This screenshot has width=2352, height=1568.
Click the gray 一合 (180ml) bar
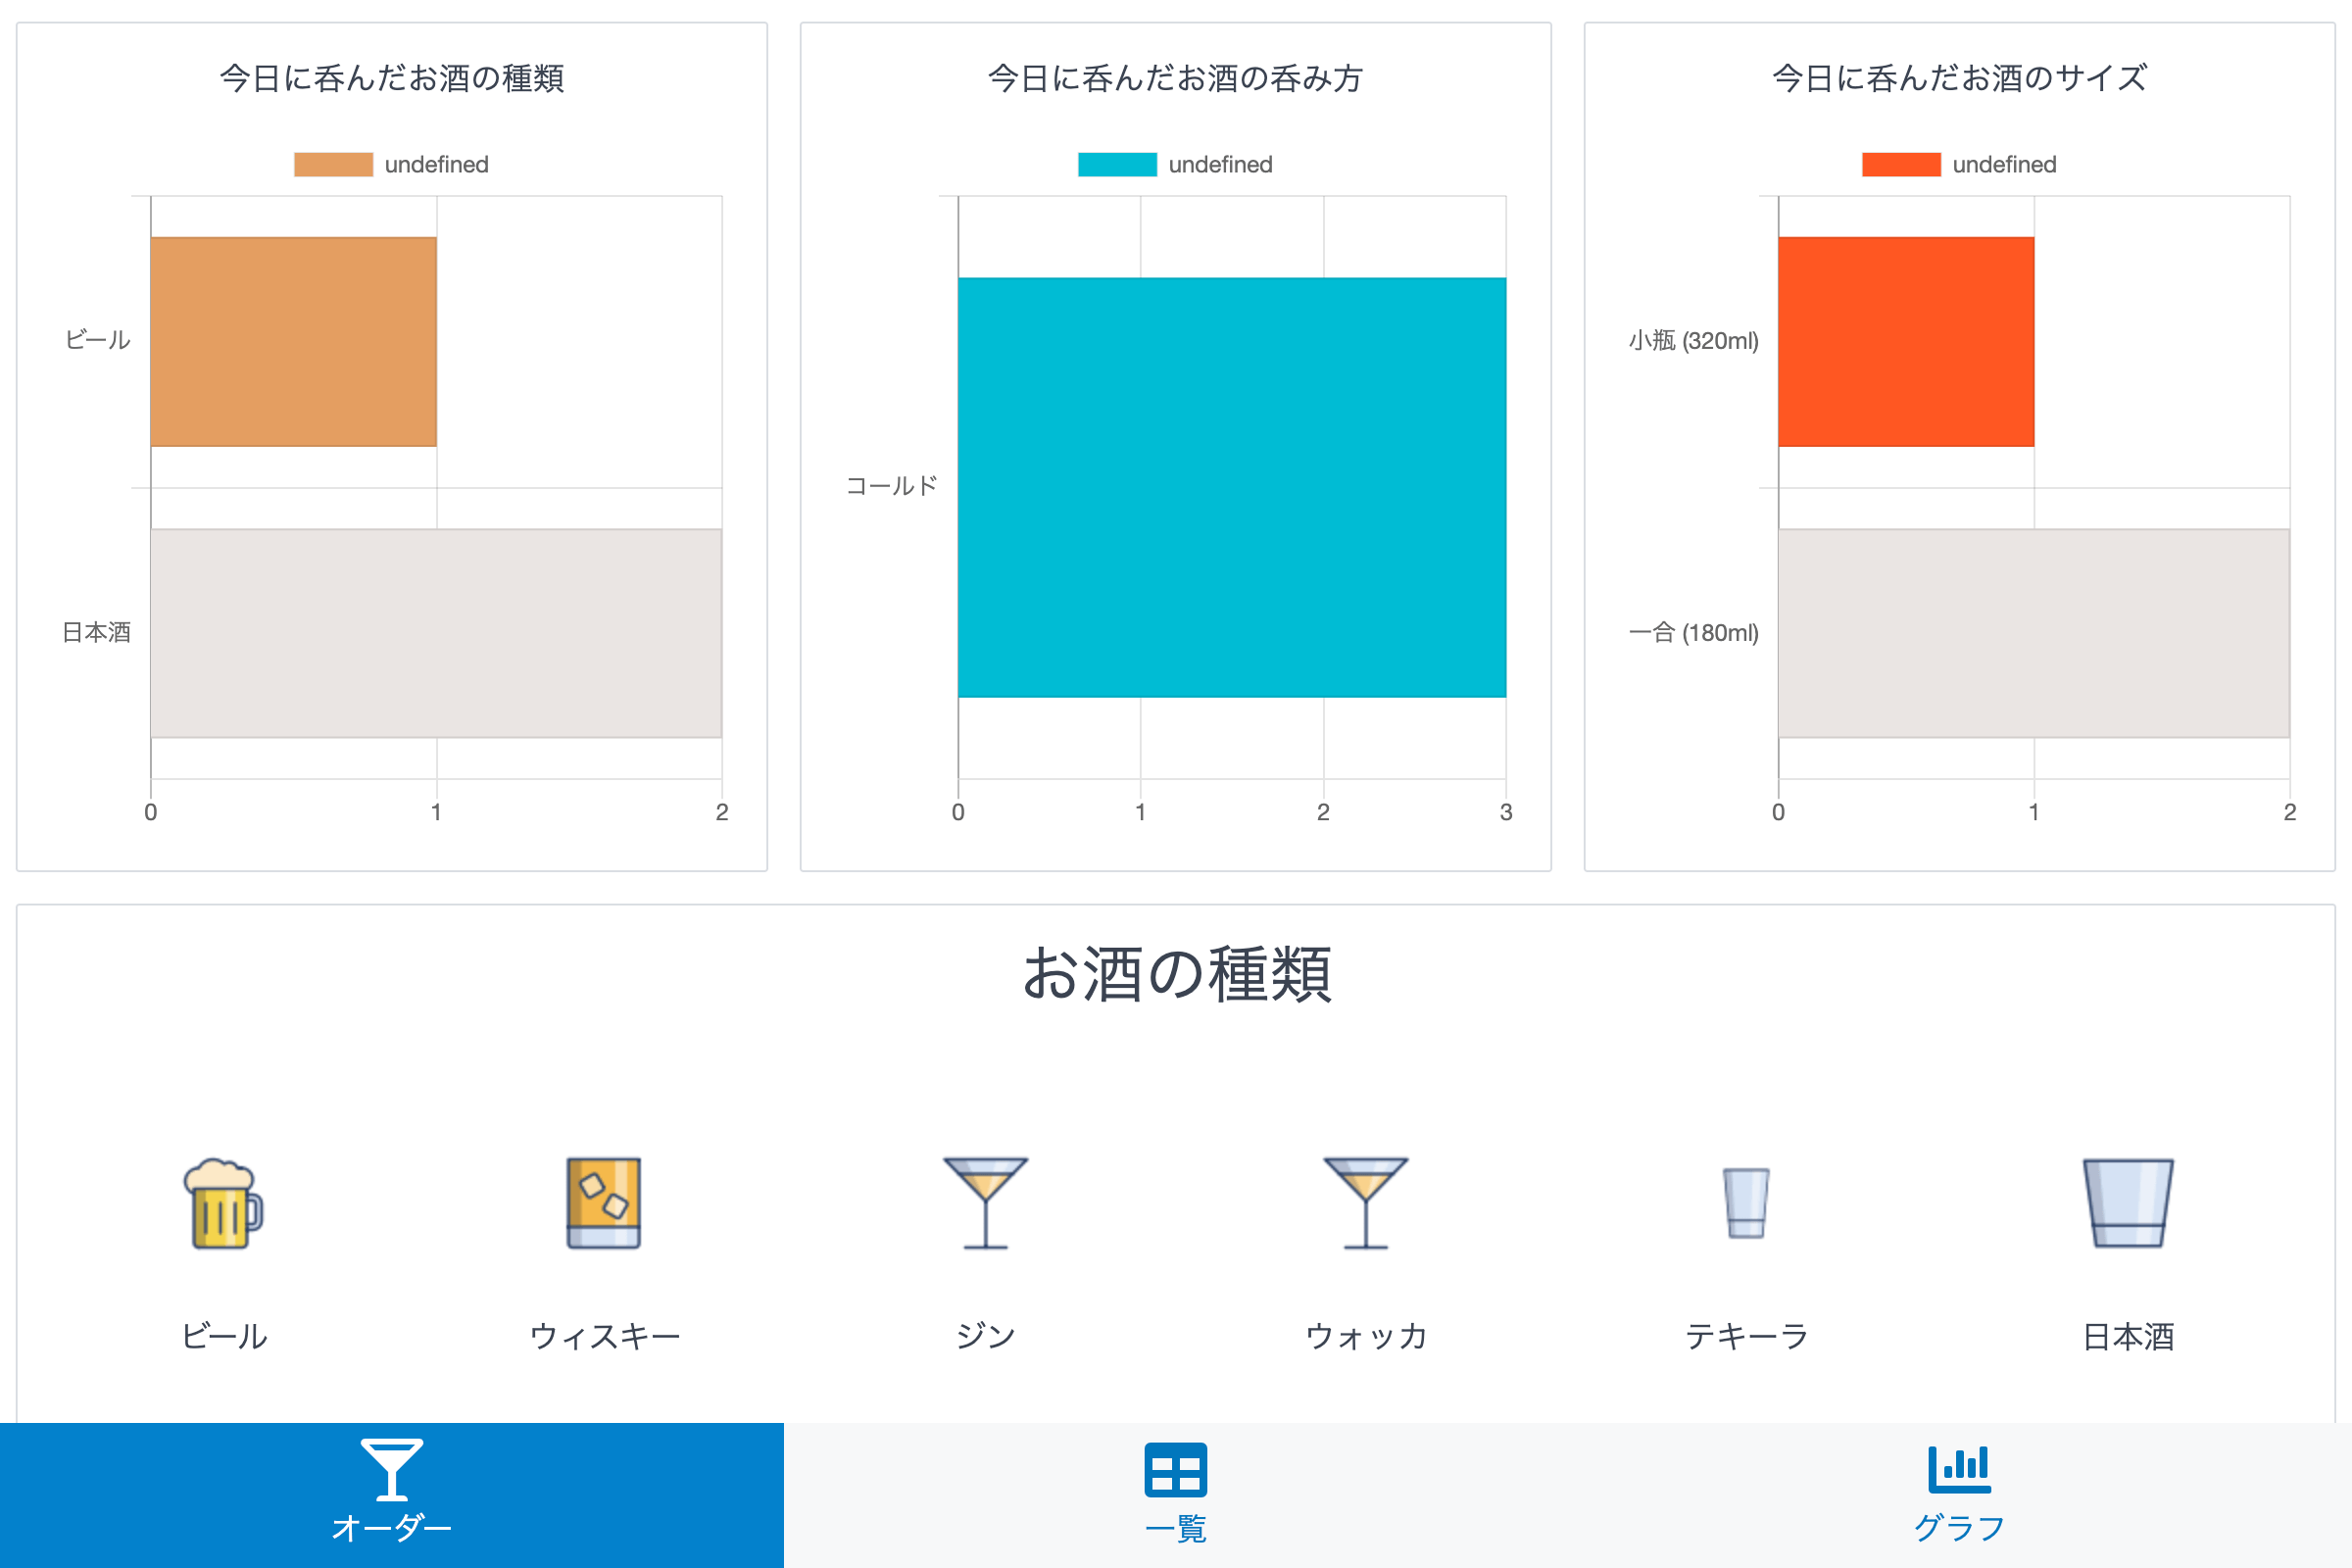click(2033, 633)
